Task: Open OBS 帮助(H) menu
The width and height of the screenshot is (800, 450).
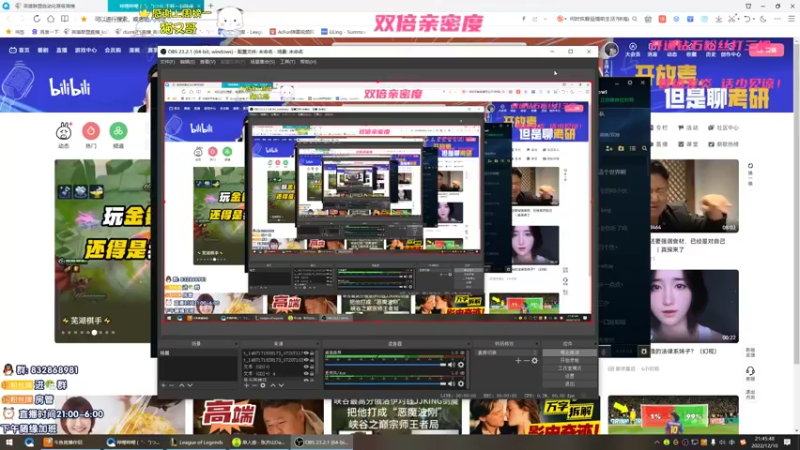Action: pyautogui.click(x=308, y=62)
